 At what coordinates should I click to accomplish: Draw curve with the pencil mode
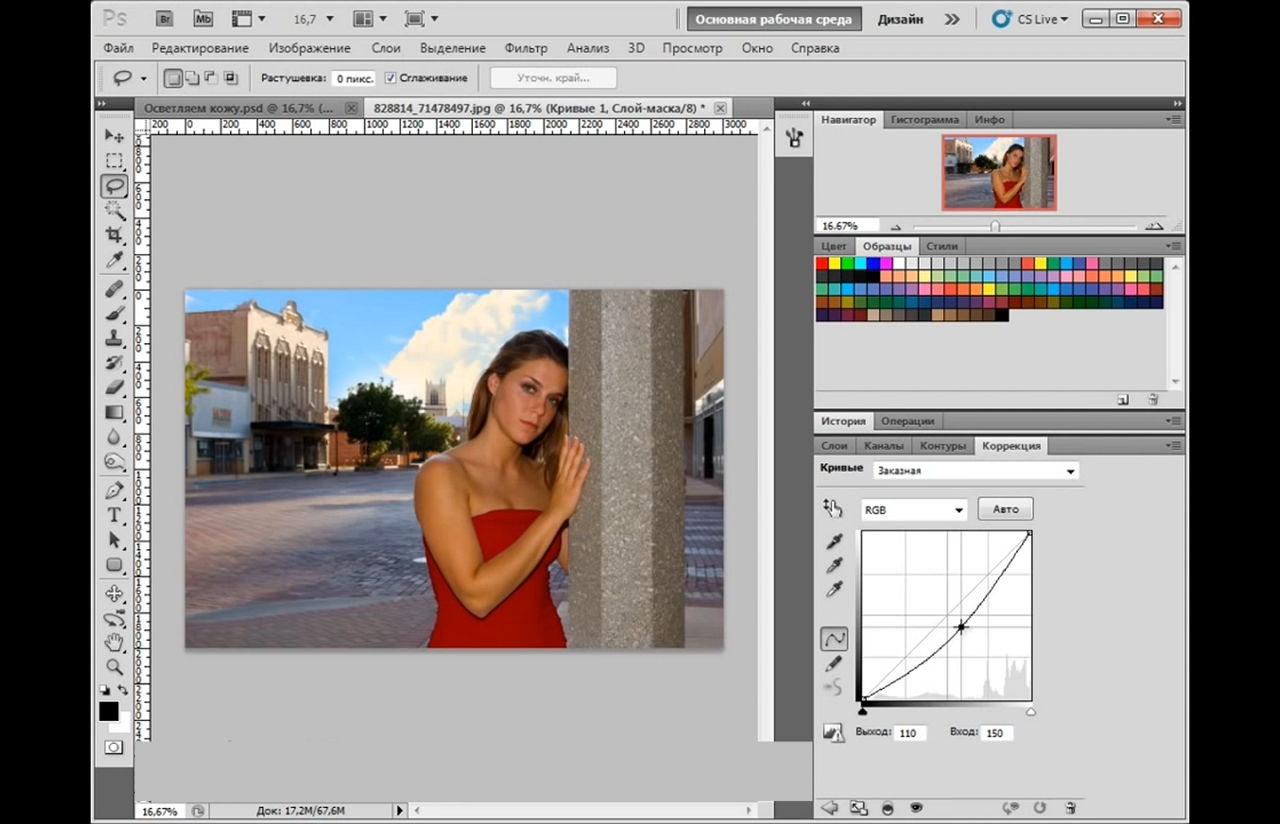point(833,663)
